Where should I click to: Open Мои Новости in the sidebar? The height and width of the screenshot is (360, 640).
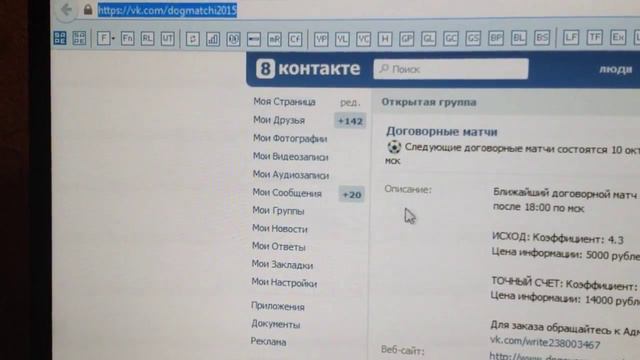(x=280, y=229)
